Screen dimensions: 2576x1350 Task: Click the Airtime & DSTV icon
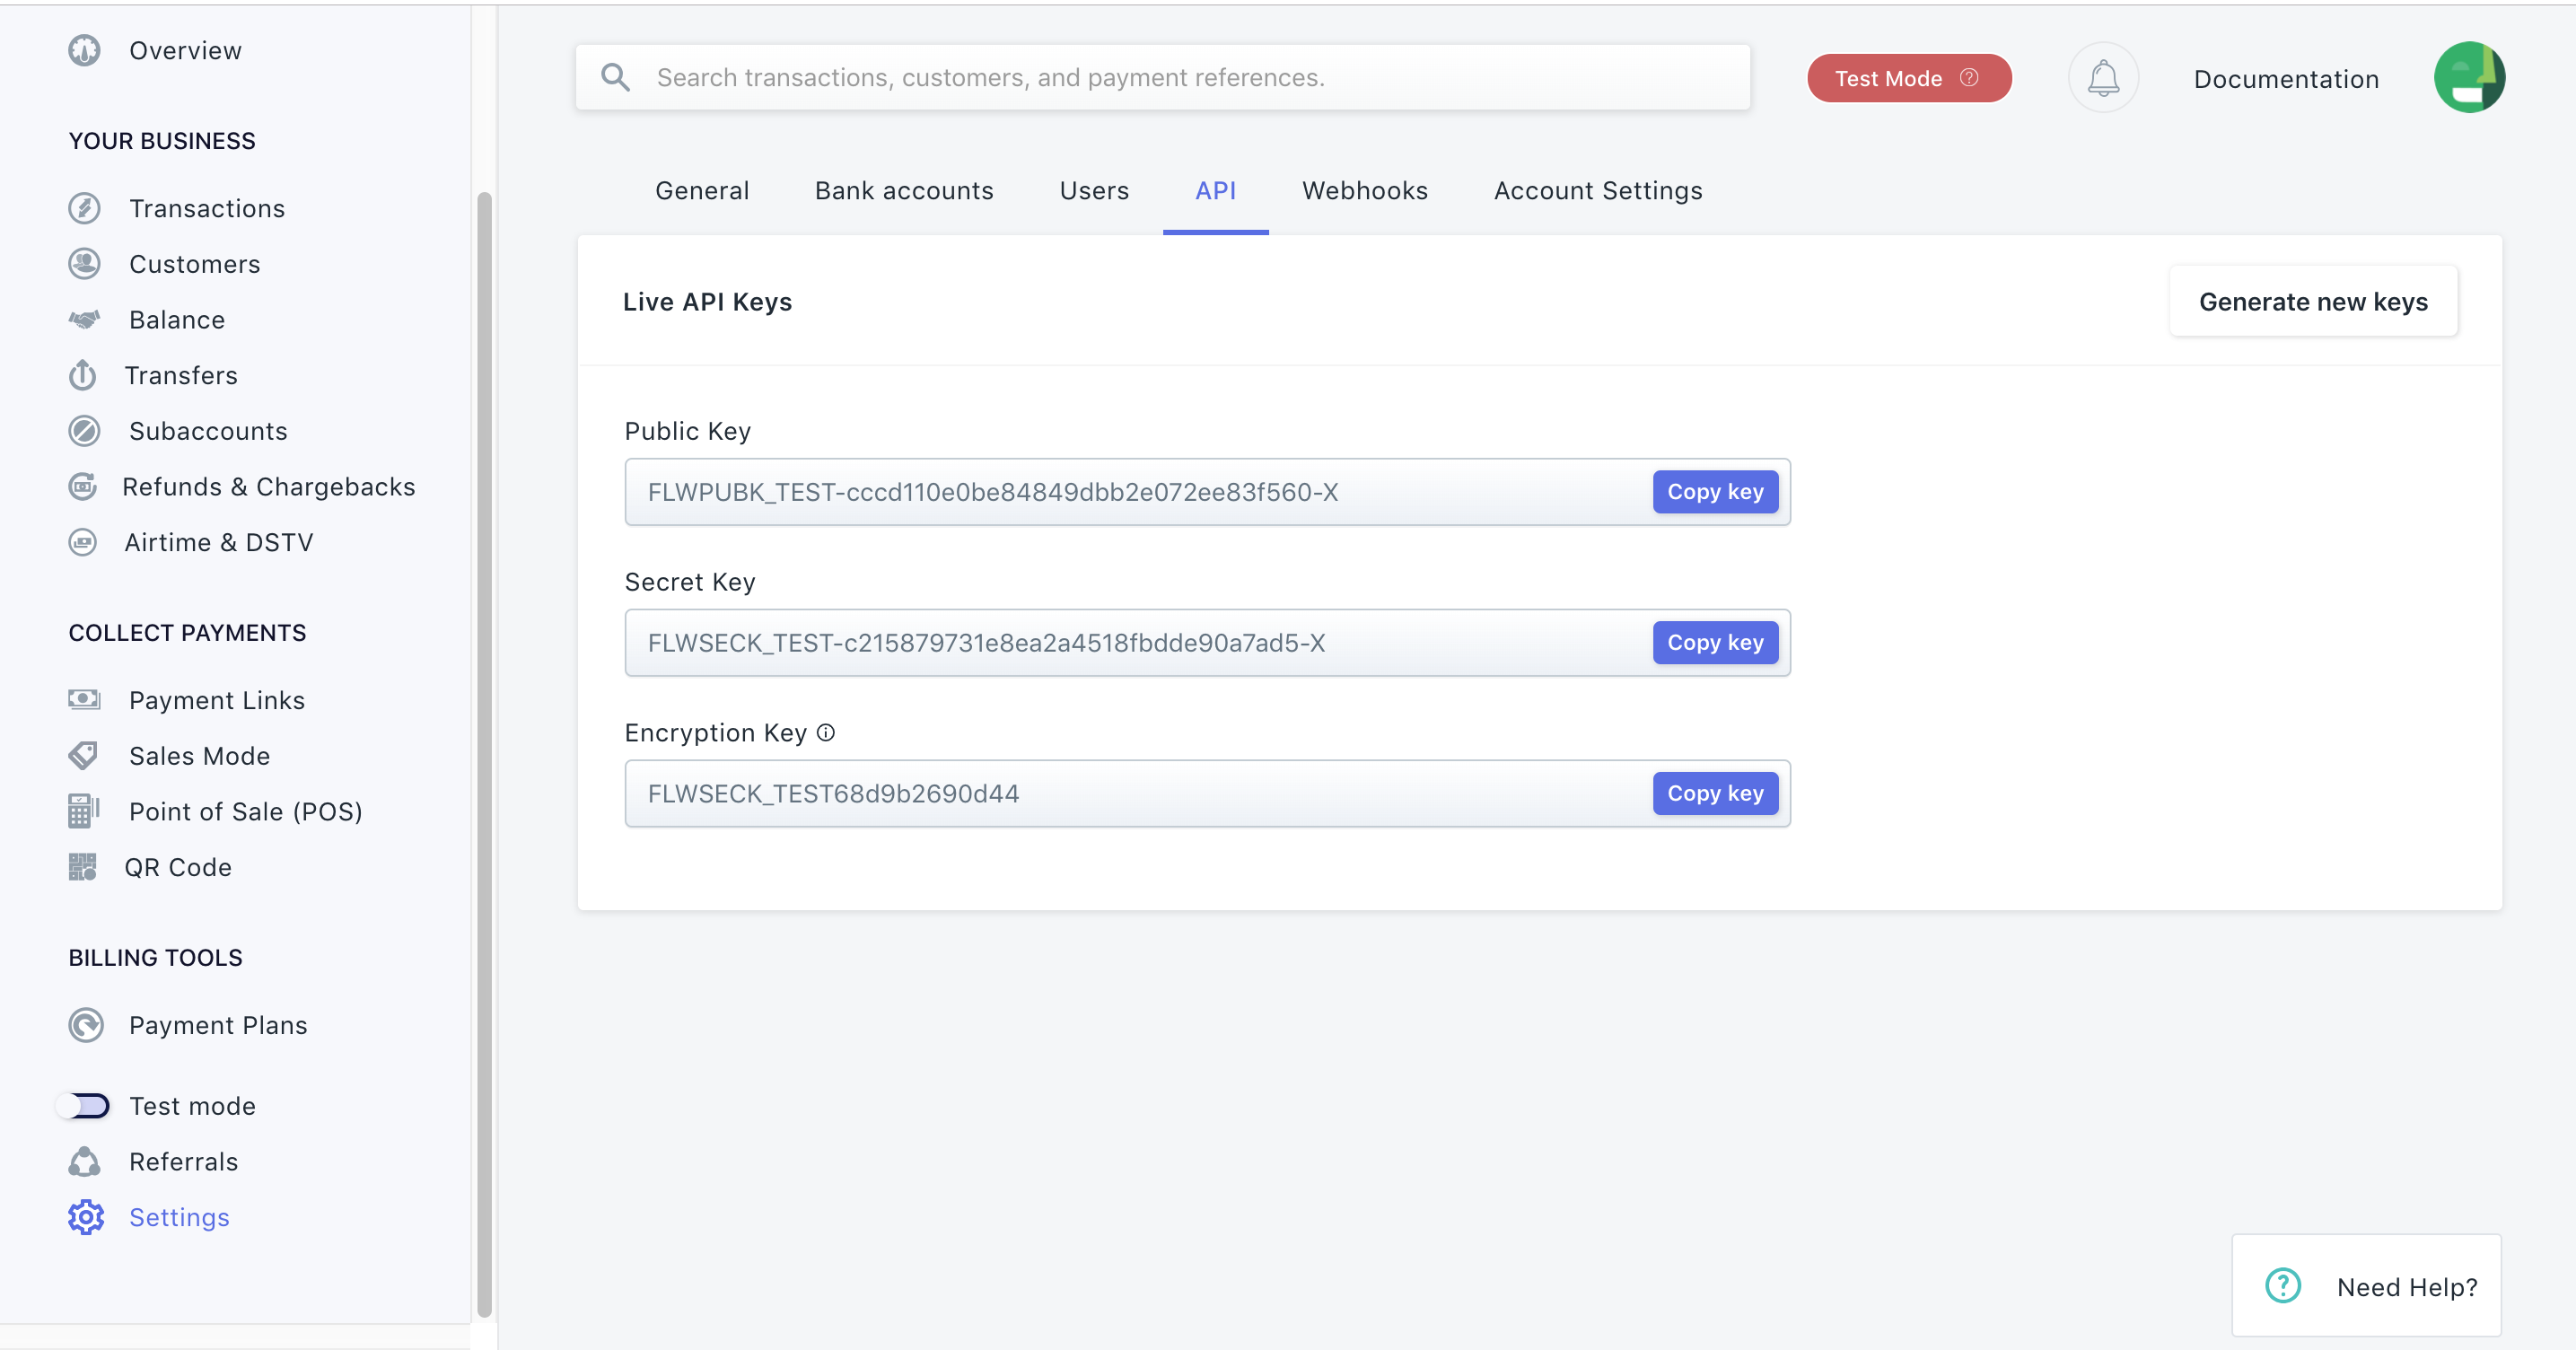(x=82, y=542)
